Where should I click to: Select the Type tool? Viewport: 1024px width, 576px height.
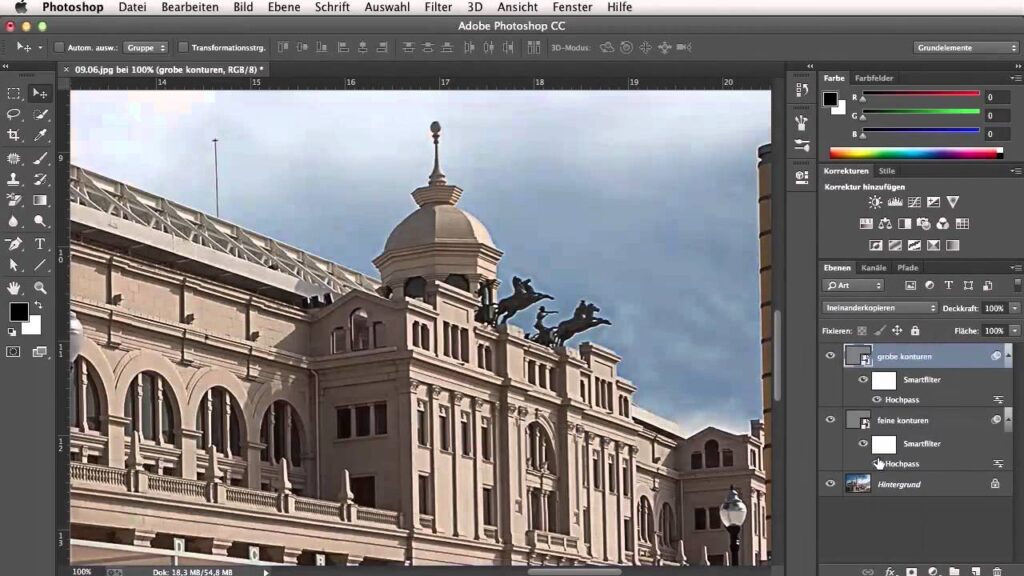40,243
